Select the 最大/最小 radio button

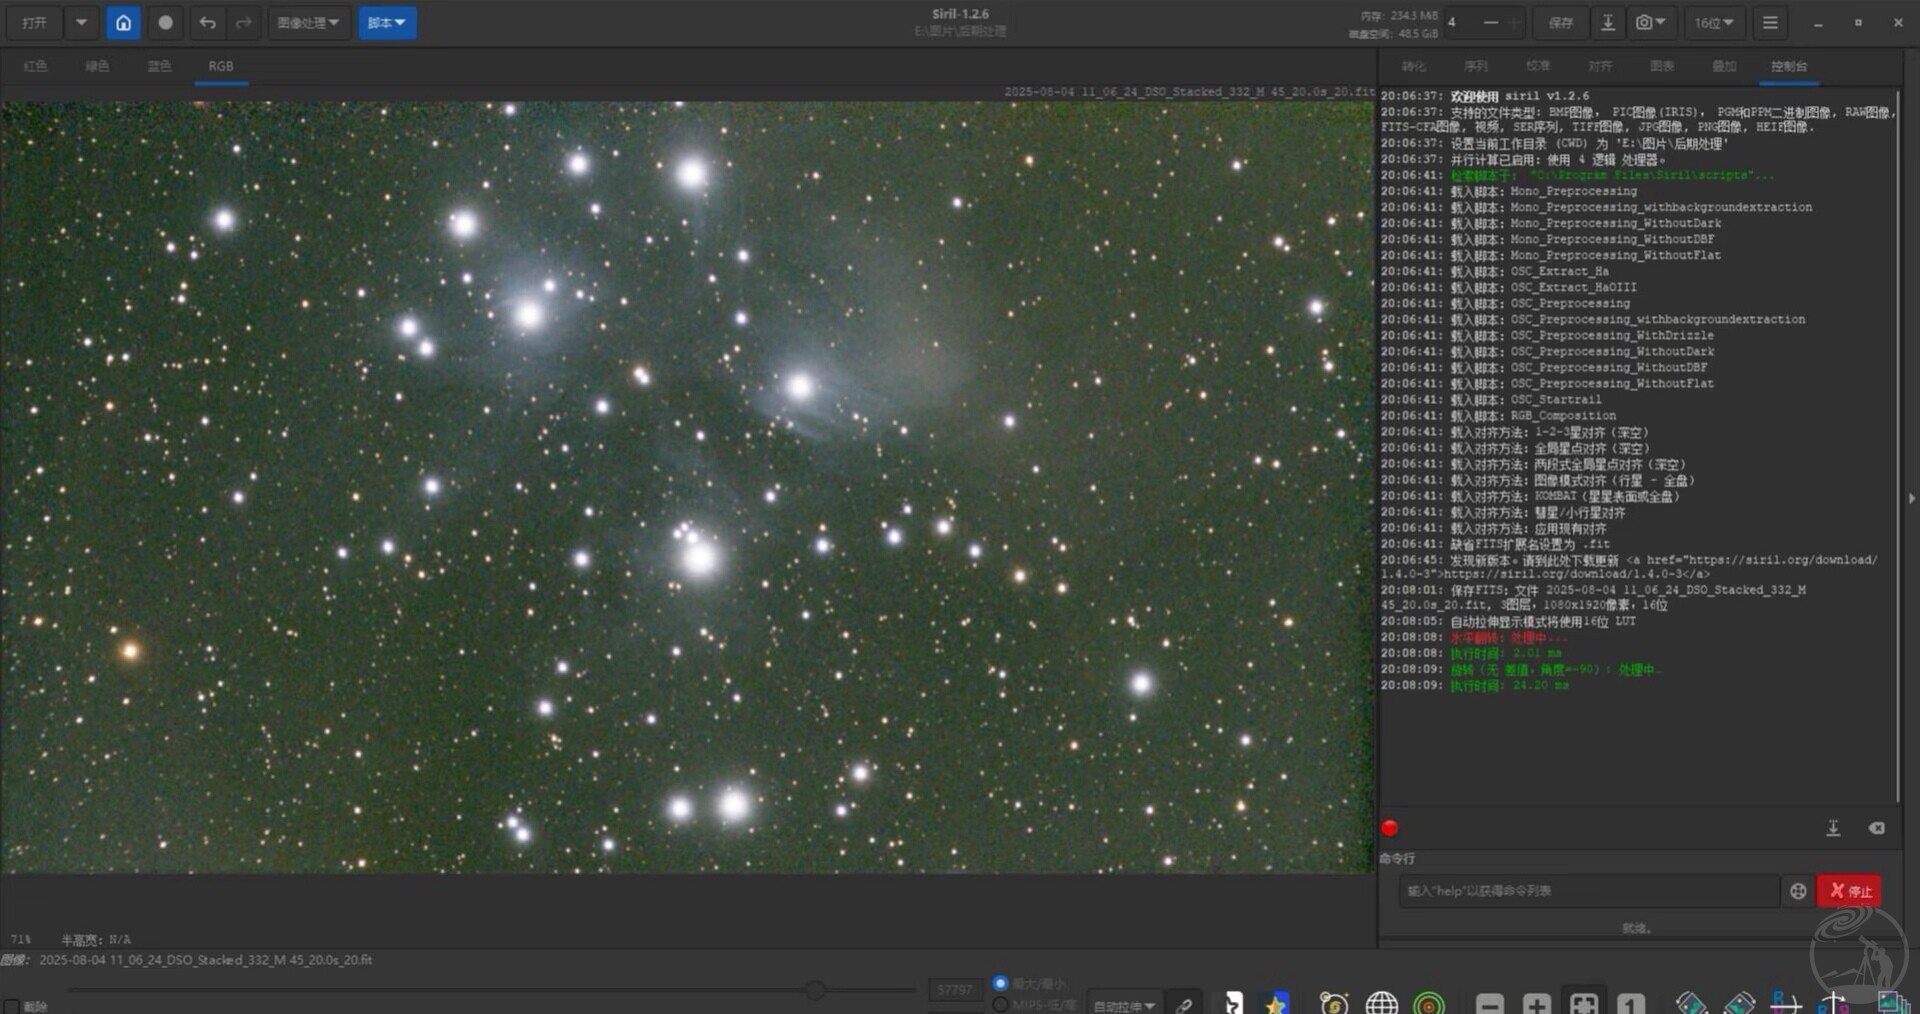click(1000, 983)
